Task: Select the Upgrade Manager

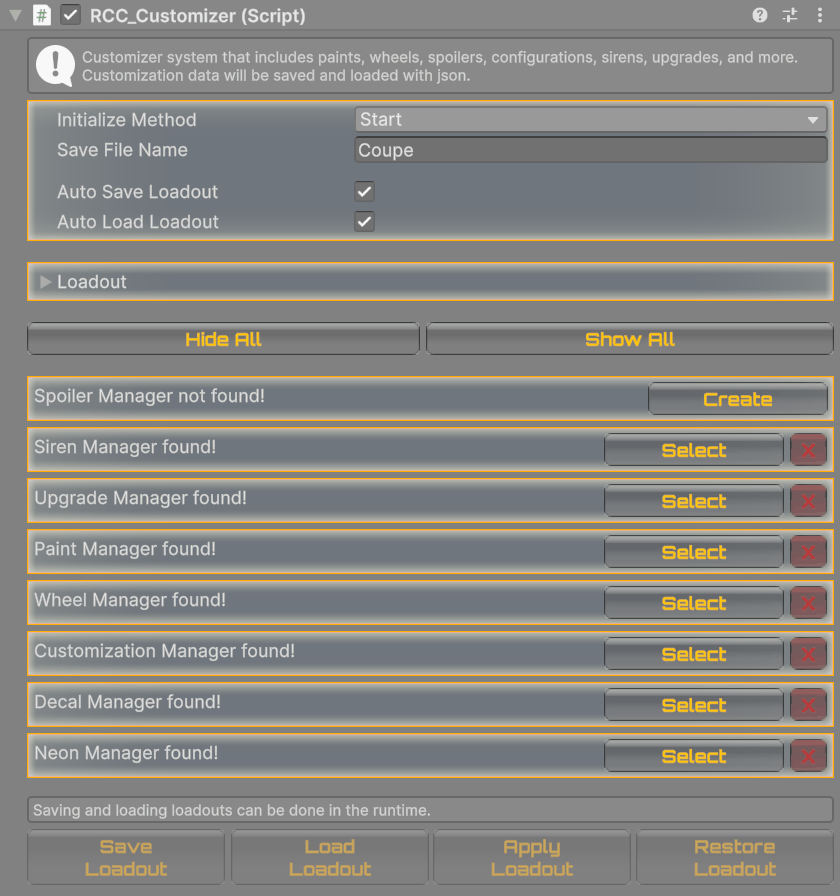Action: click(x=694, y=501)
